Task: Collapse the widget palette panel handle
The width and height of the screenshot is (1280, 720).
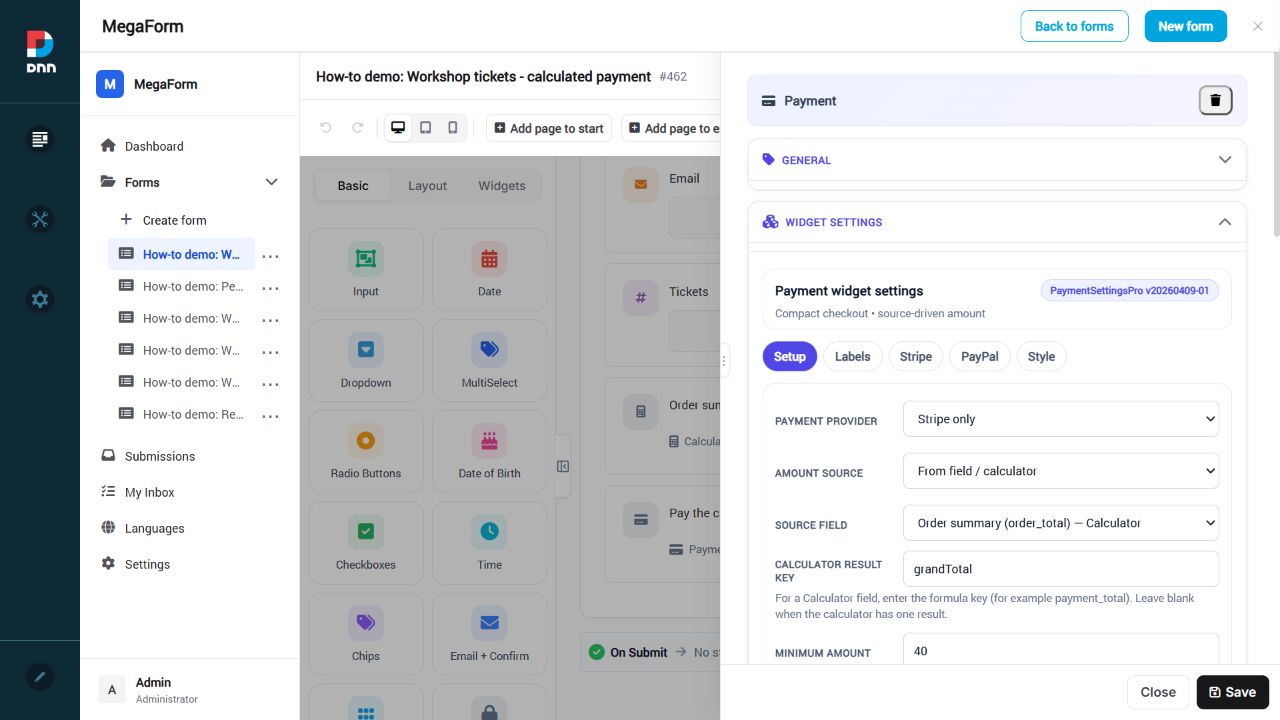Action: click(563, 466)
